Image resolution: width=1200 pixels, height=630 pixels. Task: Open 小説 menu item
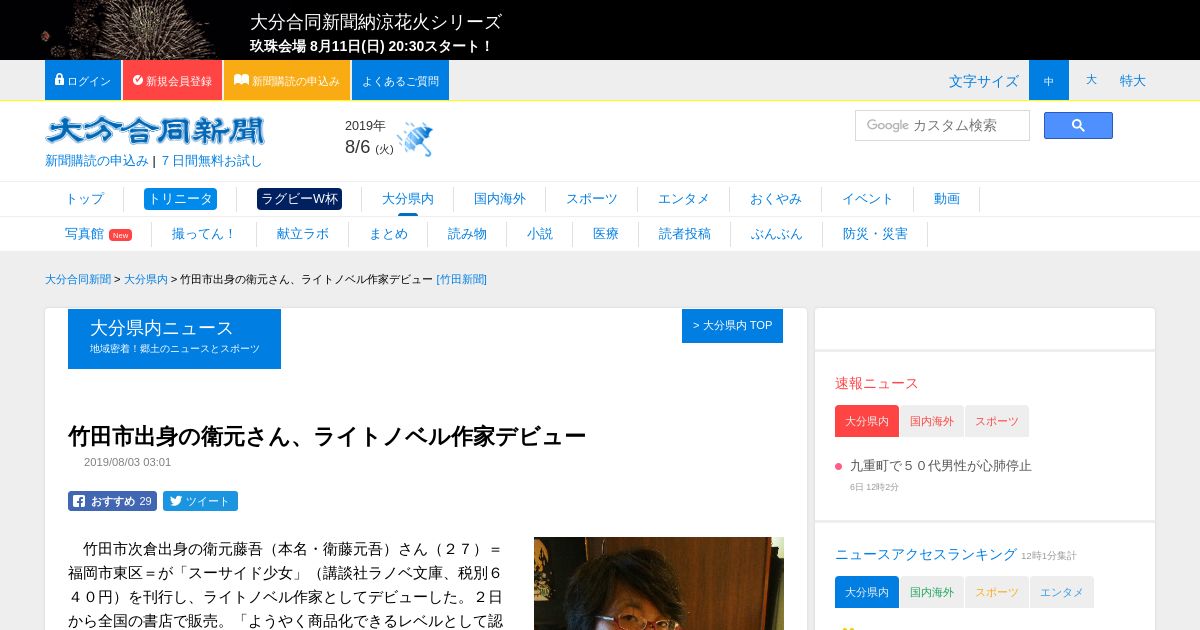(540, 234)
